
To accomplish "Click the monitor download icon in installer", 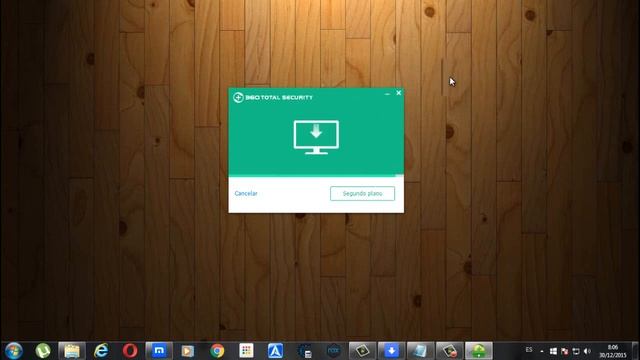I will (316, 137).
